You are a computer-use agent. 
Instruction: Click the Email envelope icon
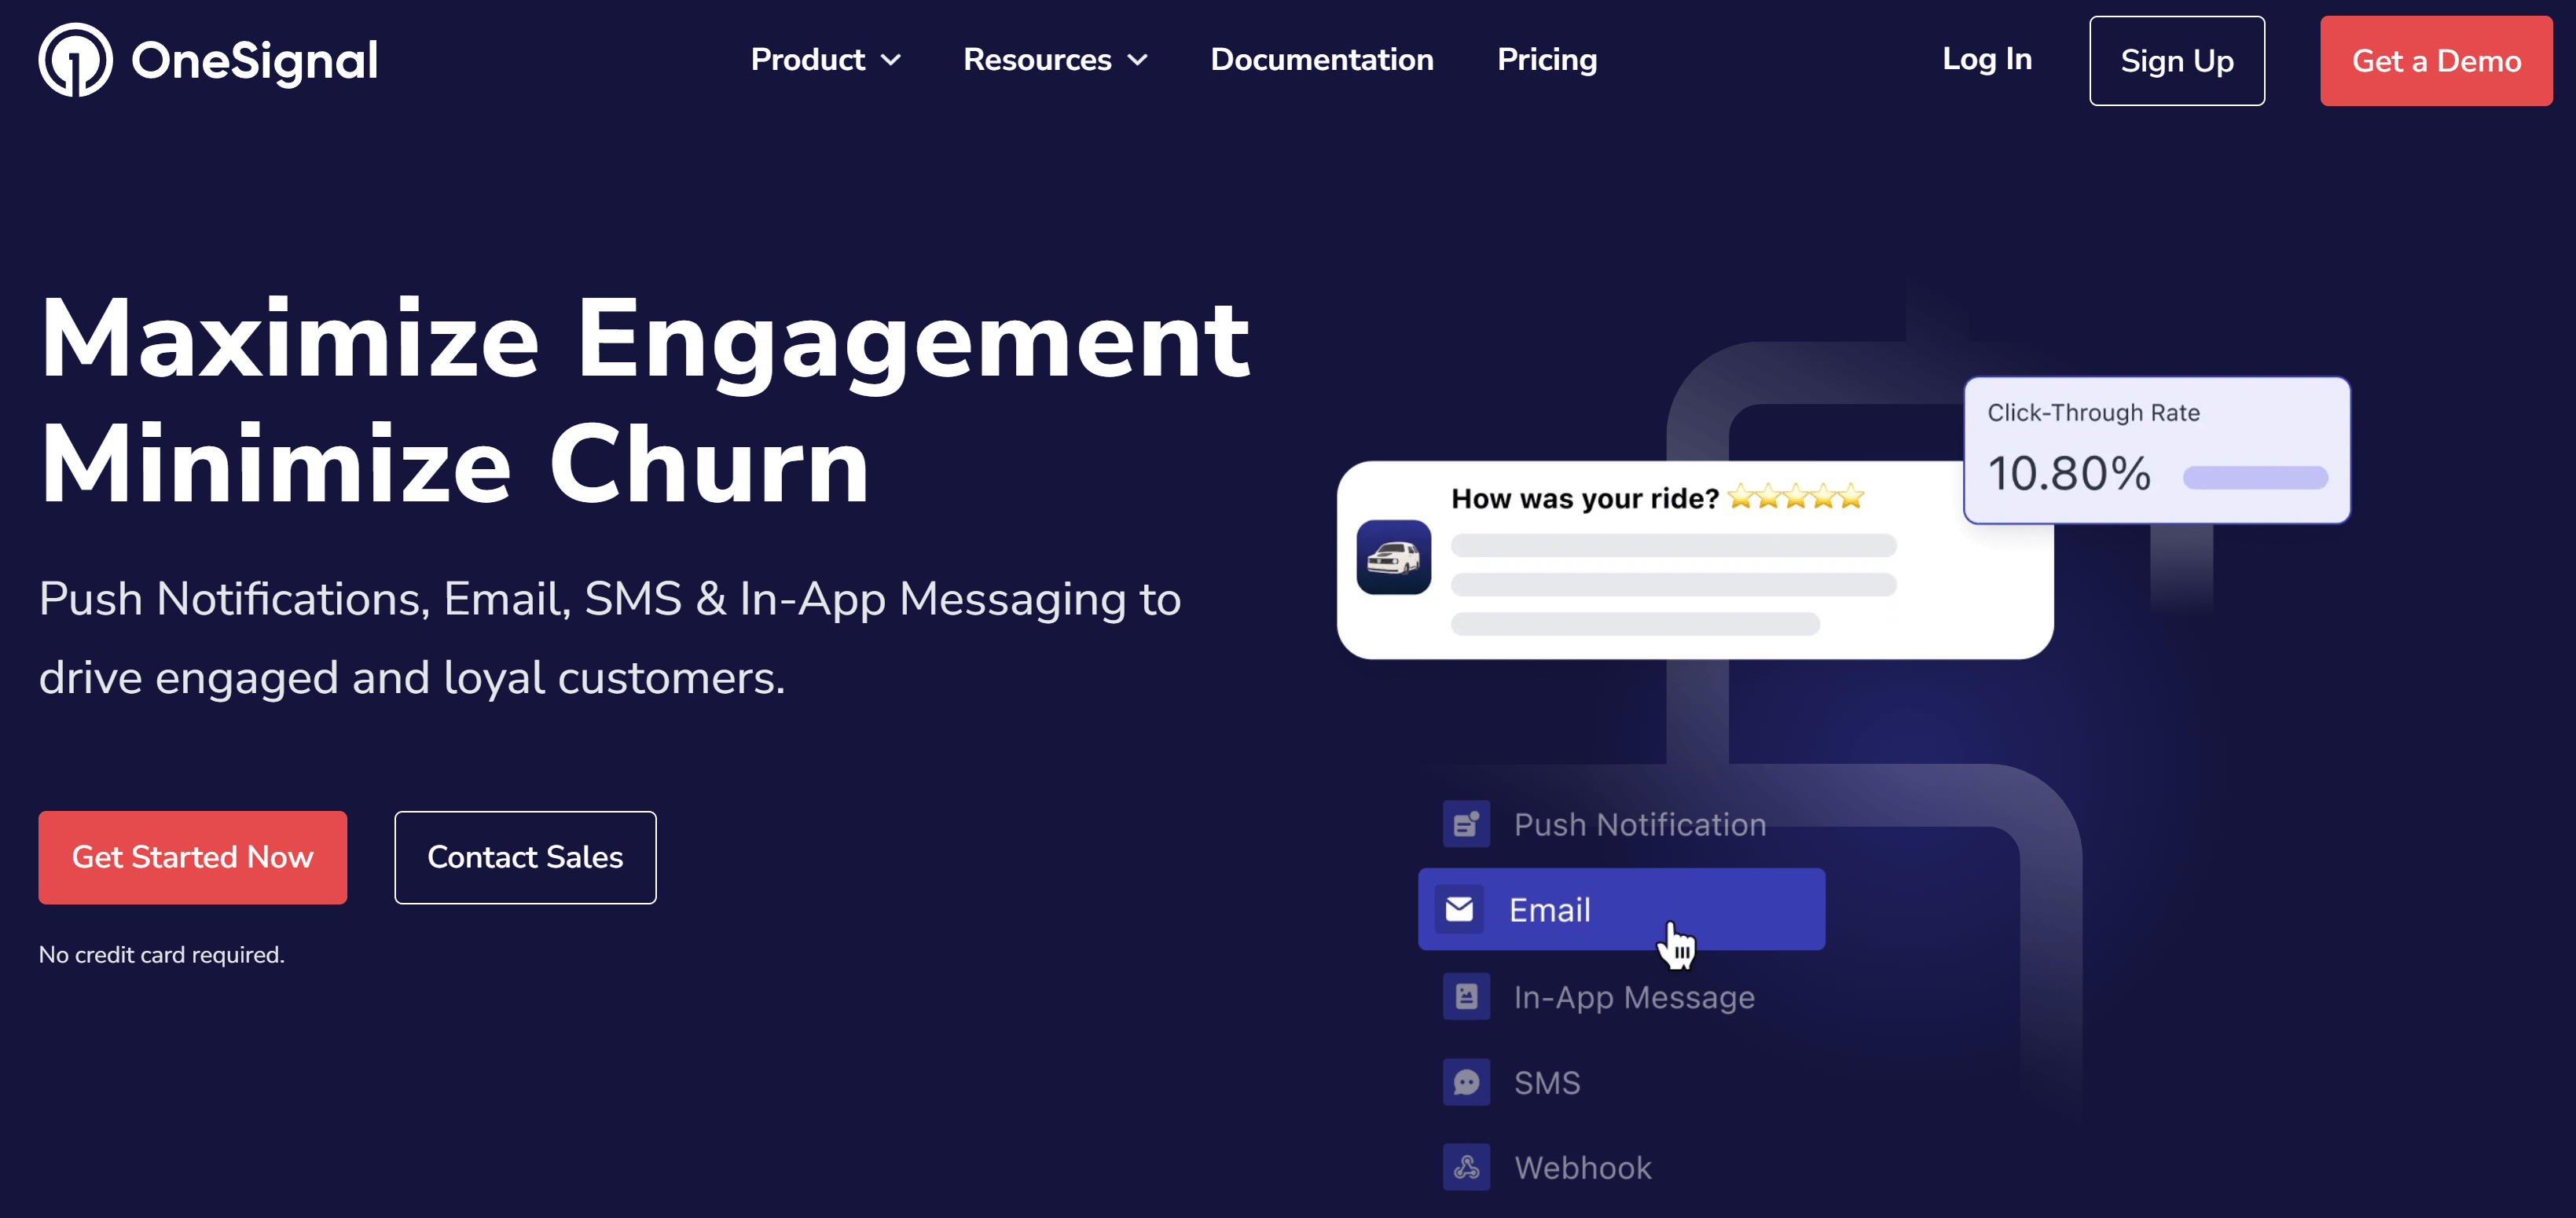coord(1459,909)
